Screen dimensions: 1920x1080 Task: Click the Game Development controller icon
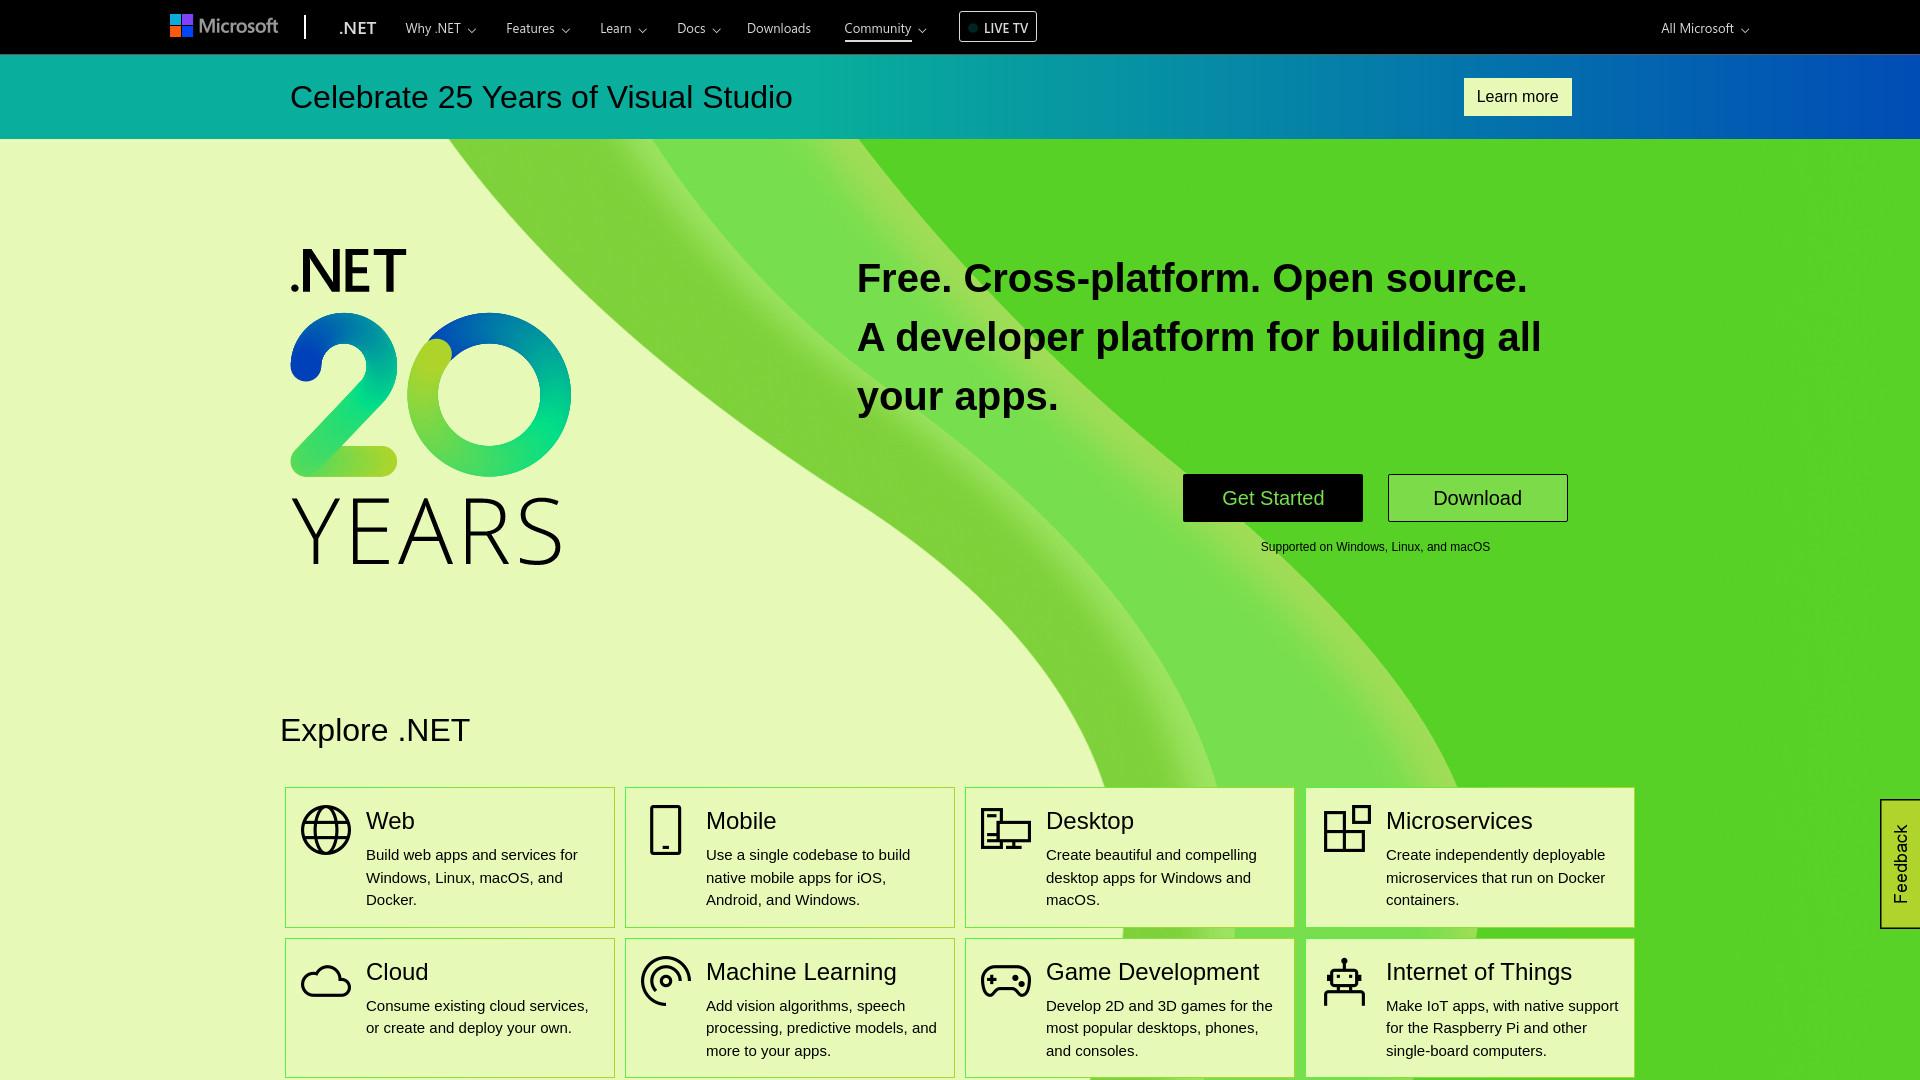tap(1006, 981)
